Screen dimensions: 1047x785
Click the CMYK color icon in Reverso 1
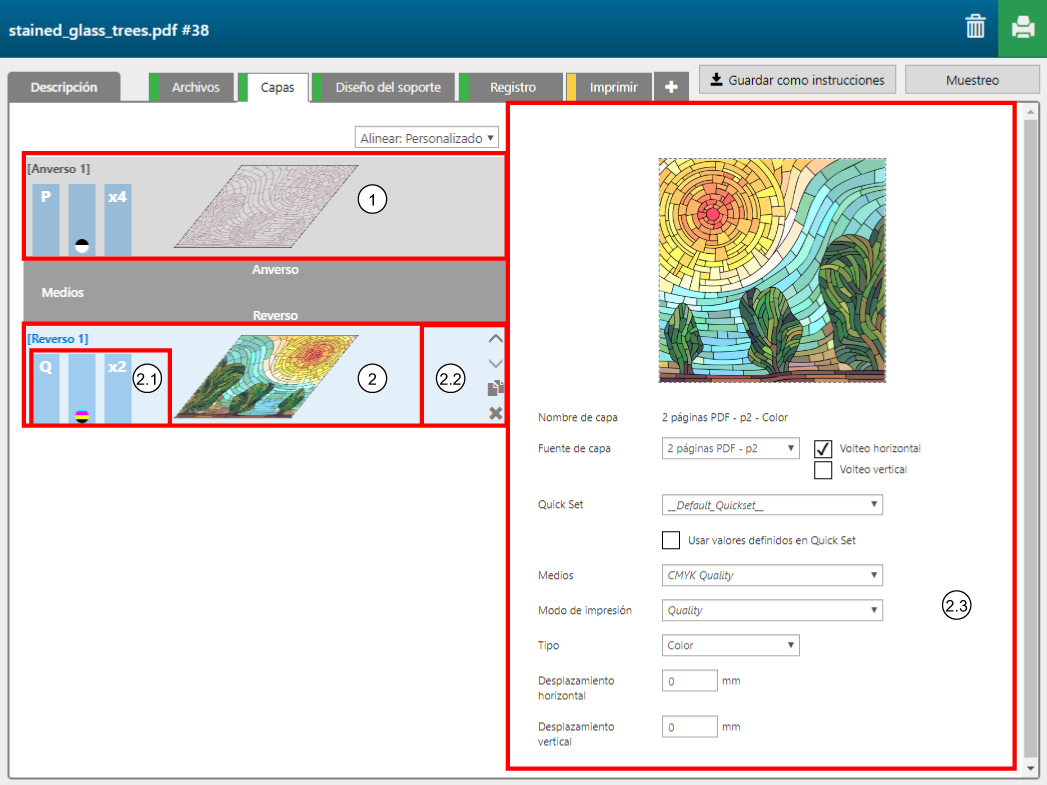[82, 417]
